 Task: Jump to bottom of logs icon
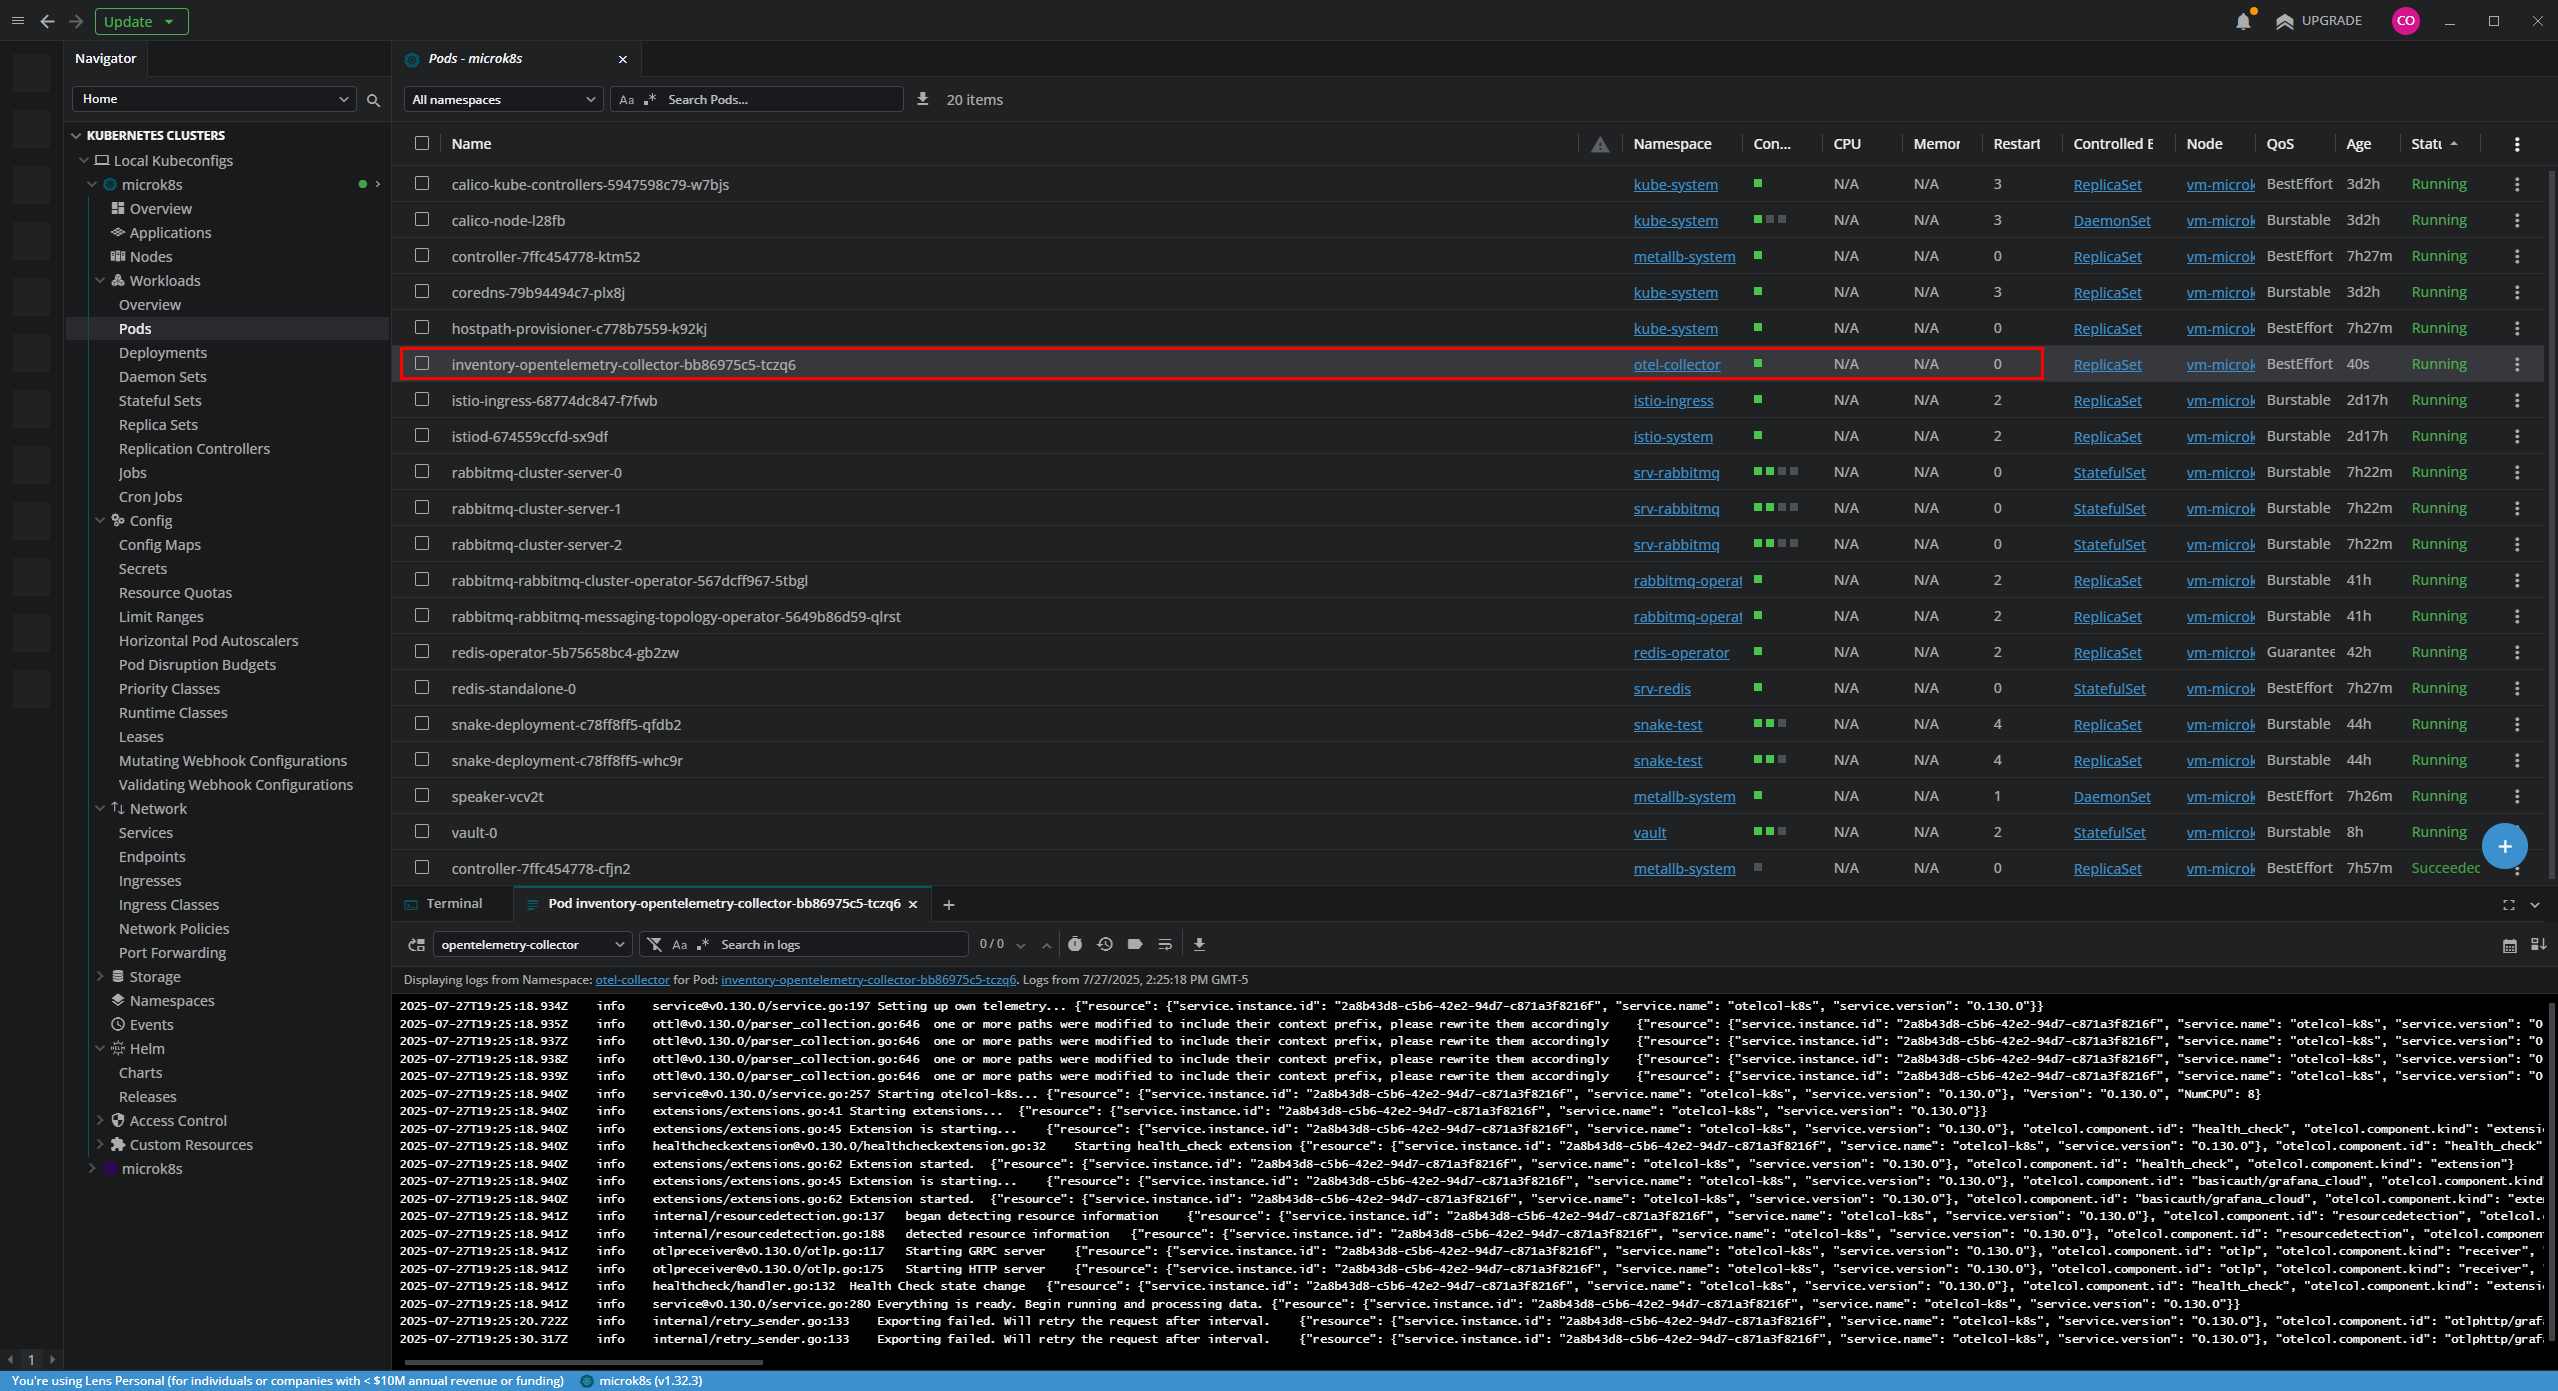click(x=2538, y=945)
